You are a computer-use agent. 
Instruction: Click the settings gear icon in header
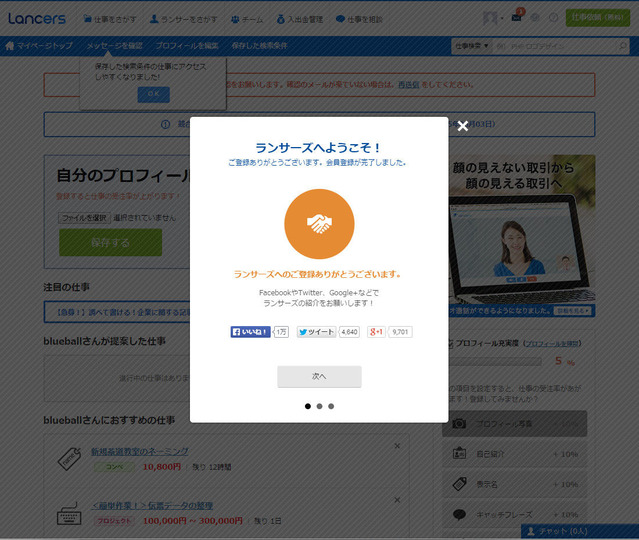[x=535, y=18]
